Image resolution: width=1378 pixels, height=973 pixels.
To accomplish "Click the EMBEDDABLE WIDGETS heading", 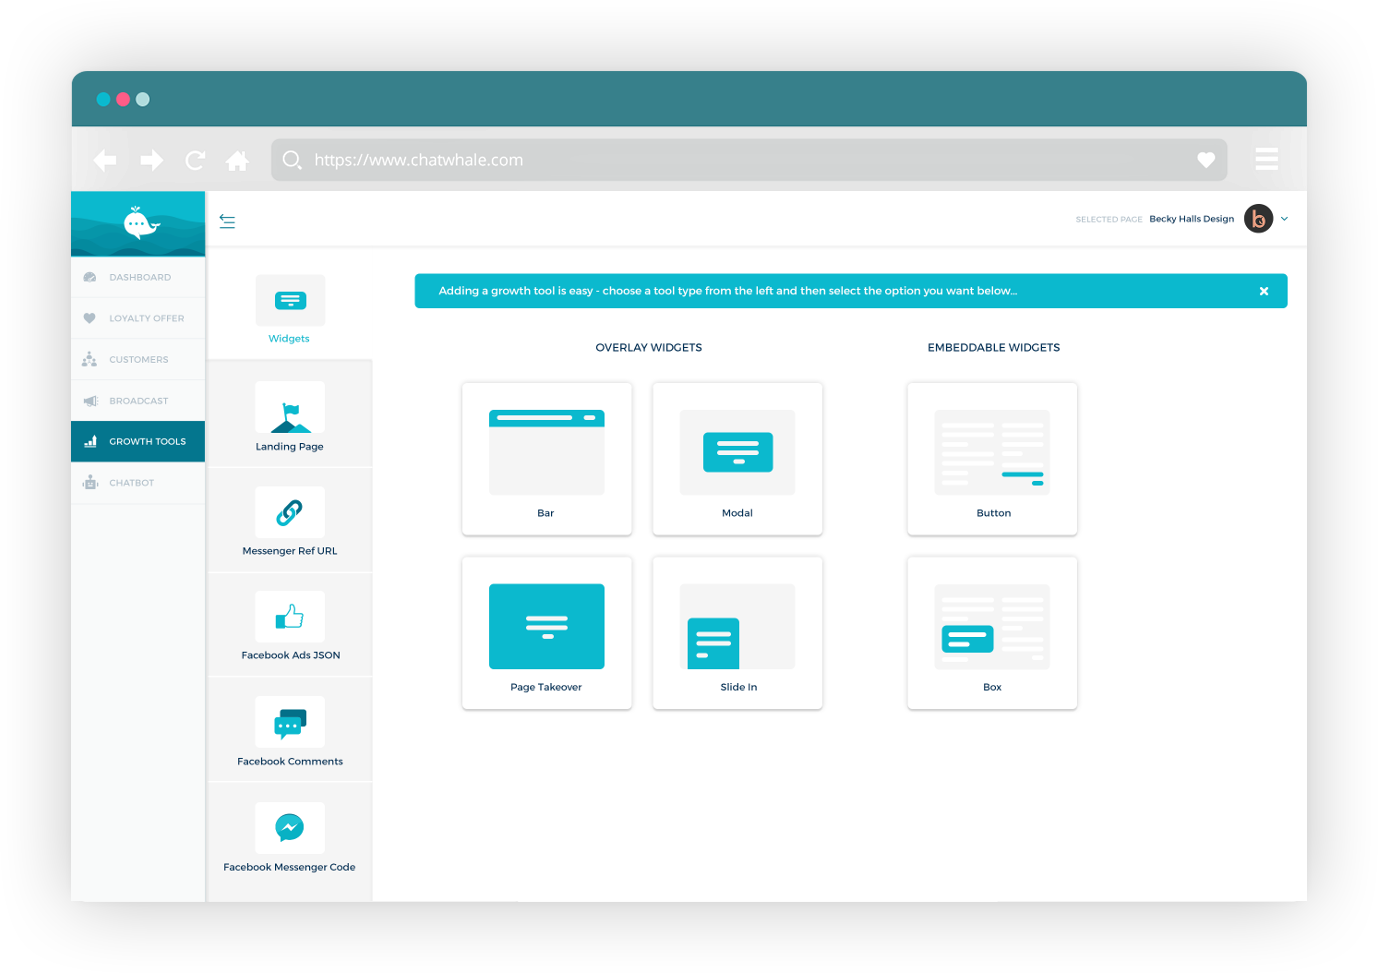I will pos(993,348).
